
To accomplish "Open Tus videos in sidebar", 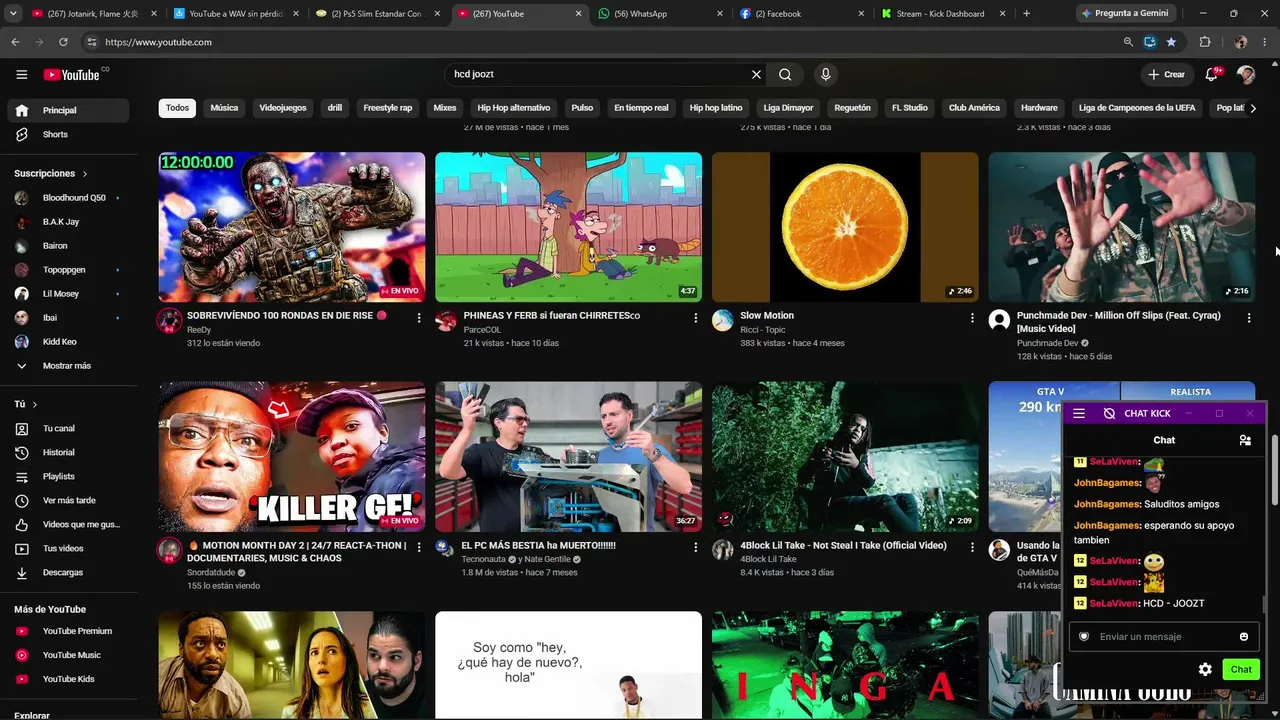I will point(69,548).
